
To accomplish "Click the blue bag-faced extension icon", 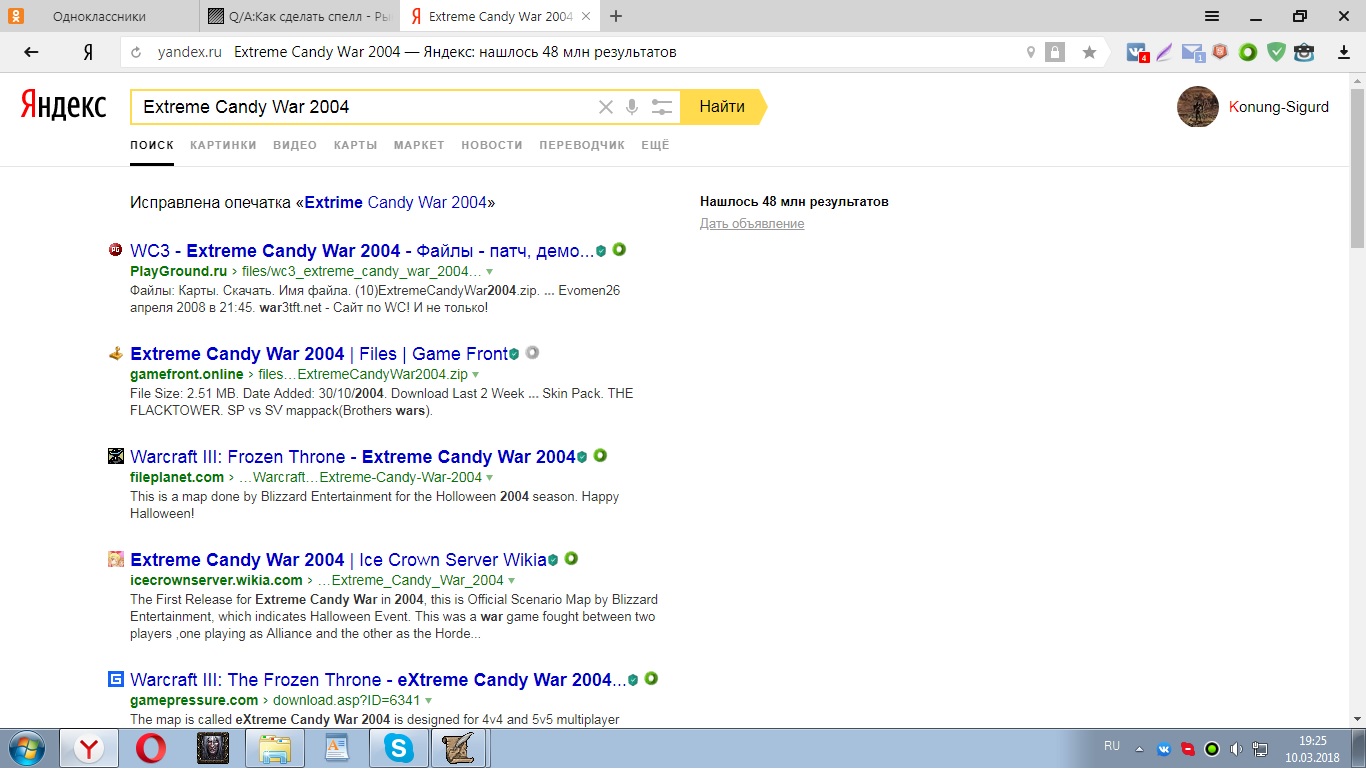I will pyautogui.click(x=1304, y=52).
